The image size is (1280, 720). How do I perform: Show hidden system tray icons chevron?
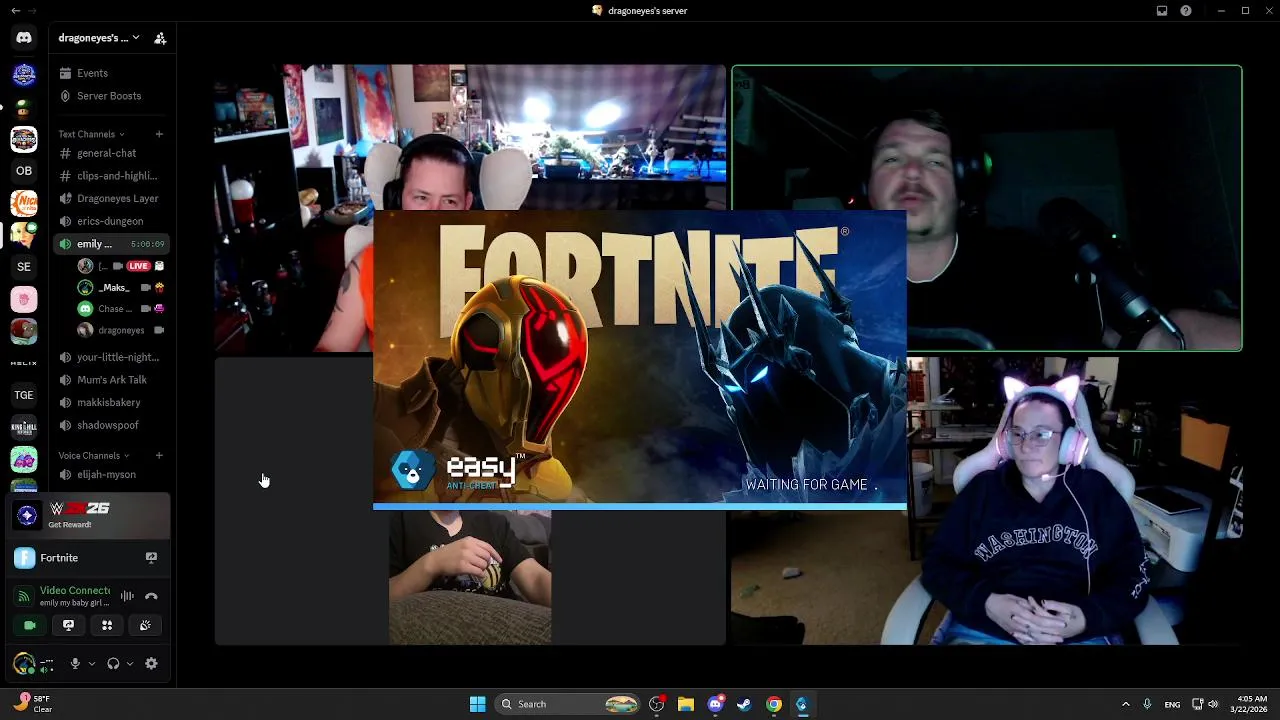click(1125, 704)
